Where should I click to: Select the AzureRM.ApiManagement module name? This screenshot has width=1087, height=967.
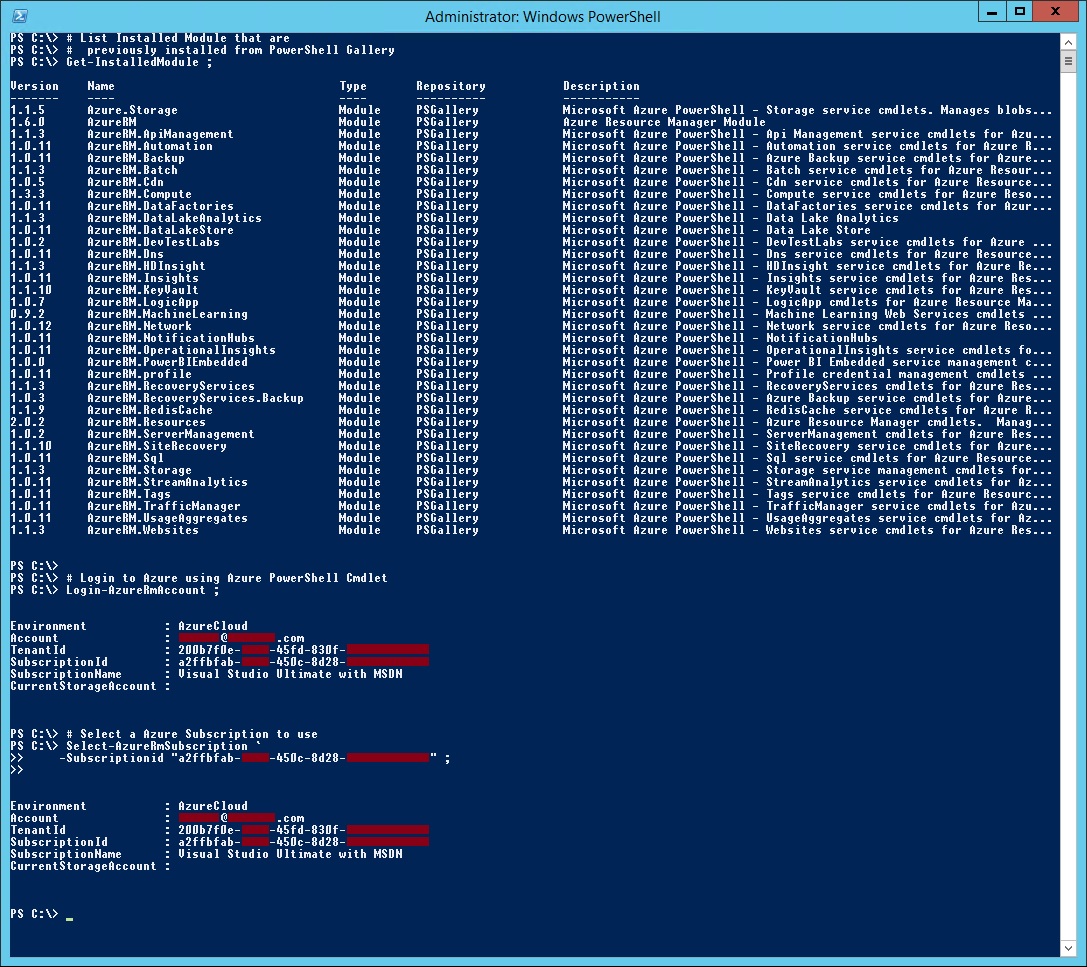click(160, 134)
